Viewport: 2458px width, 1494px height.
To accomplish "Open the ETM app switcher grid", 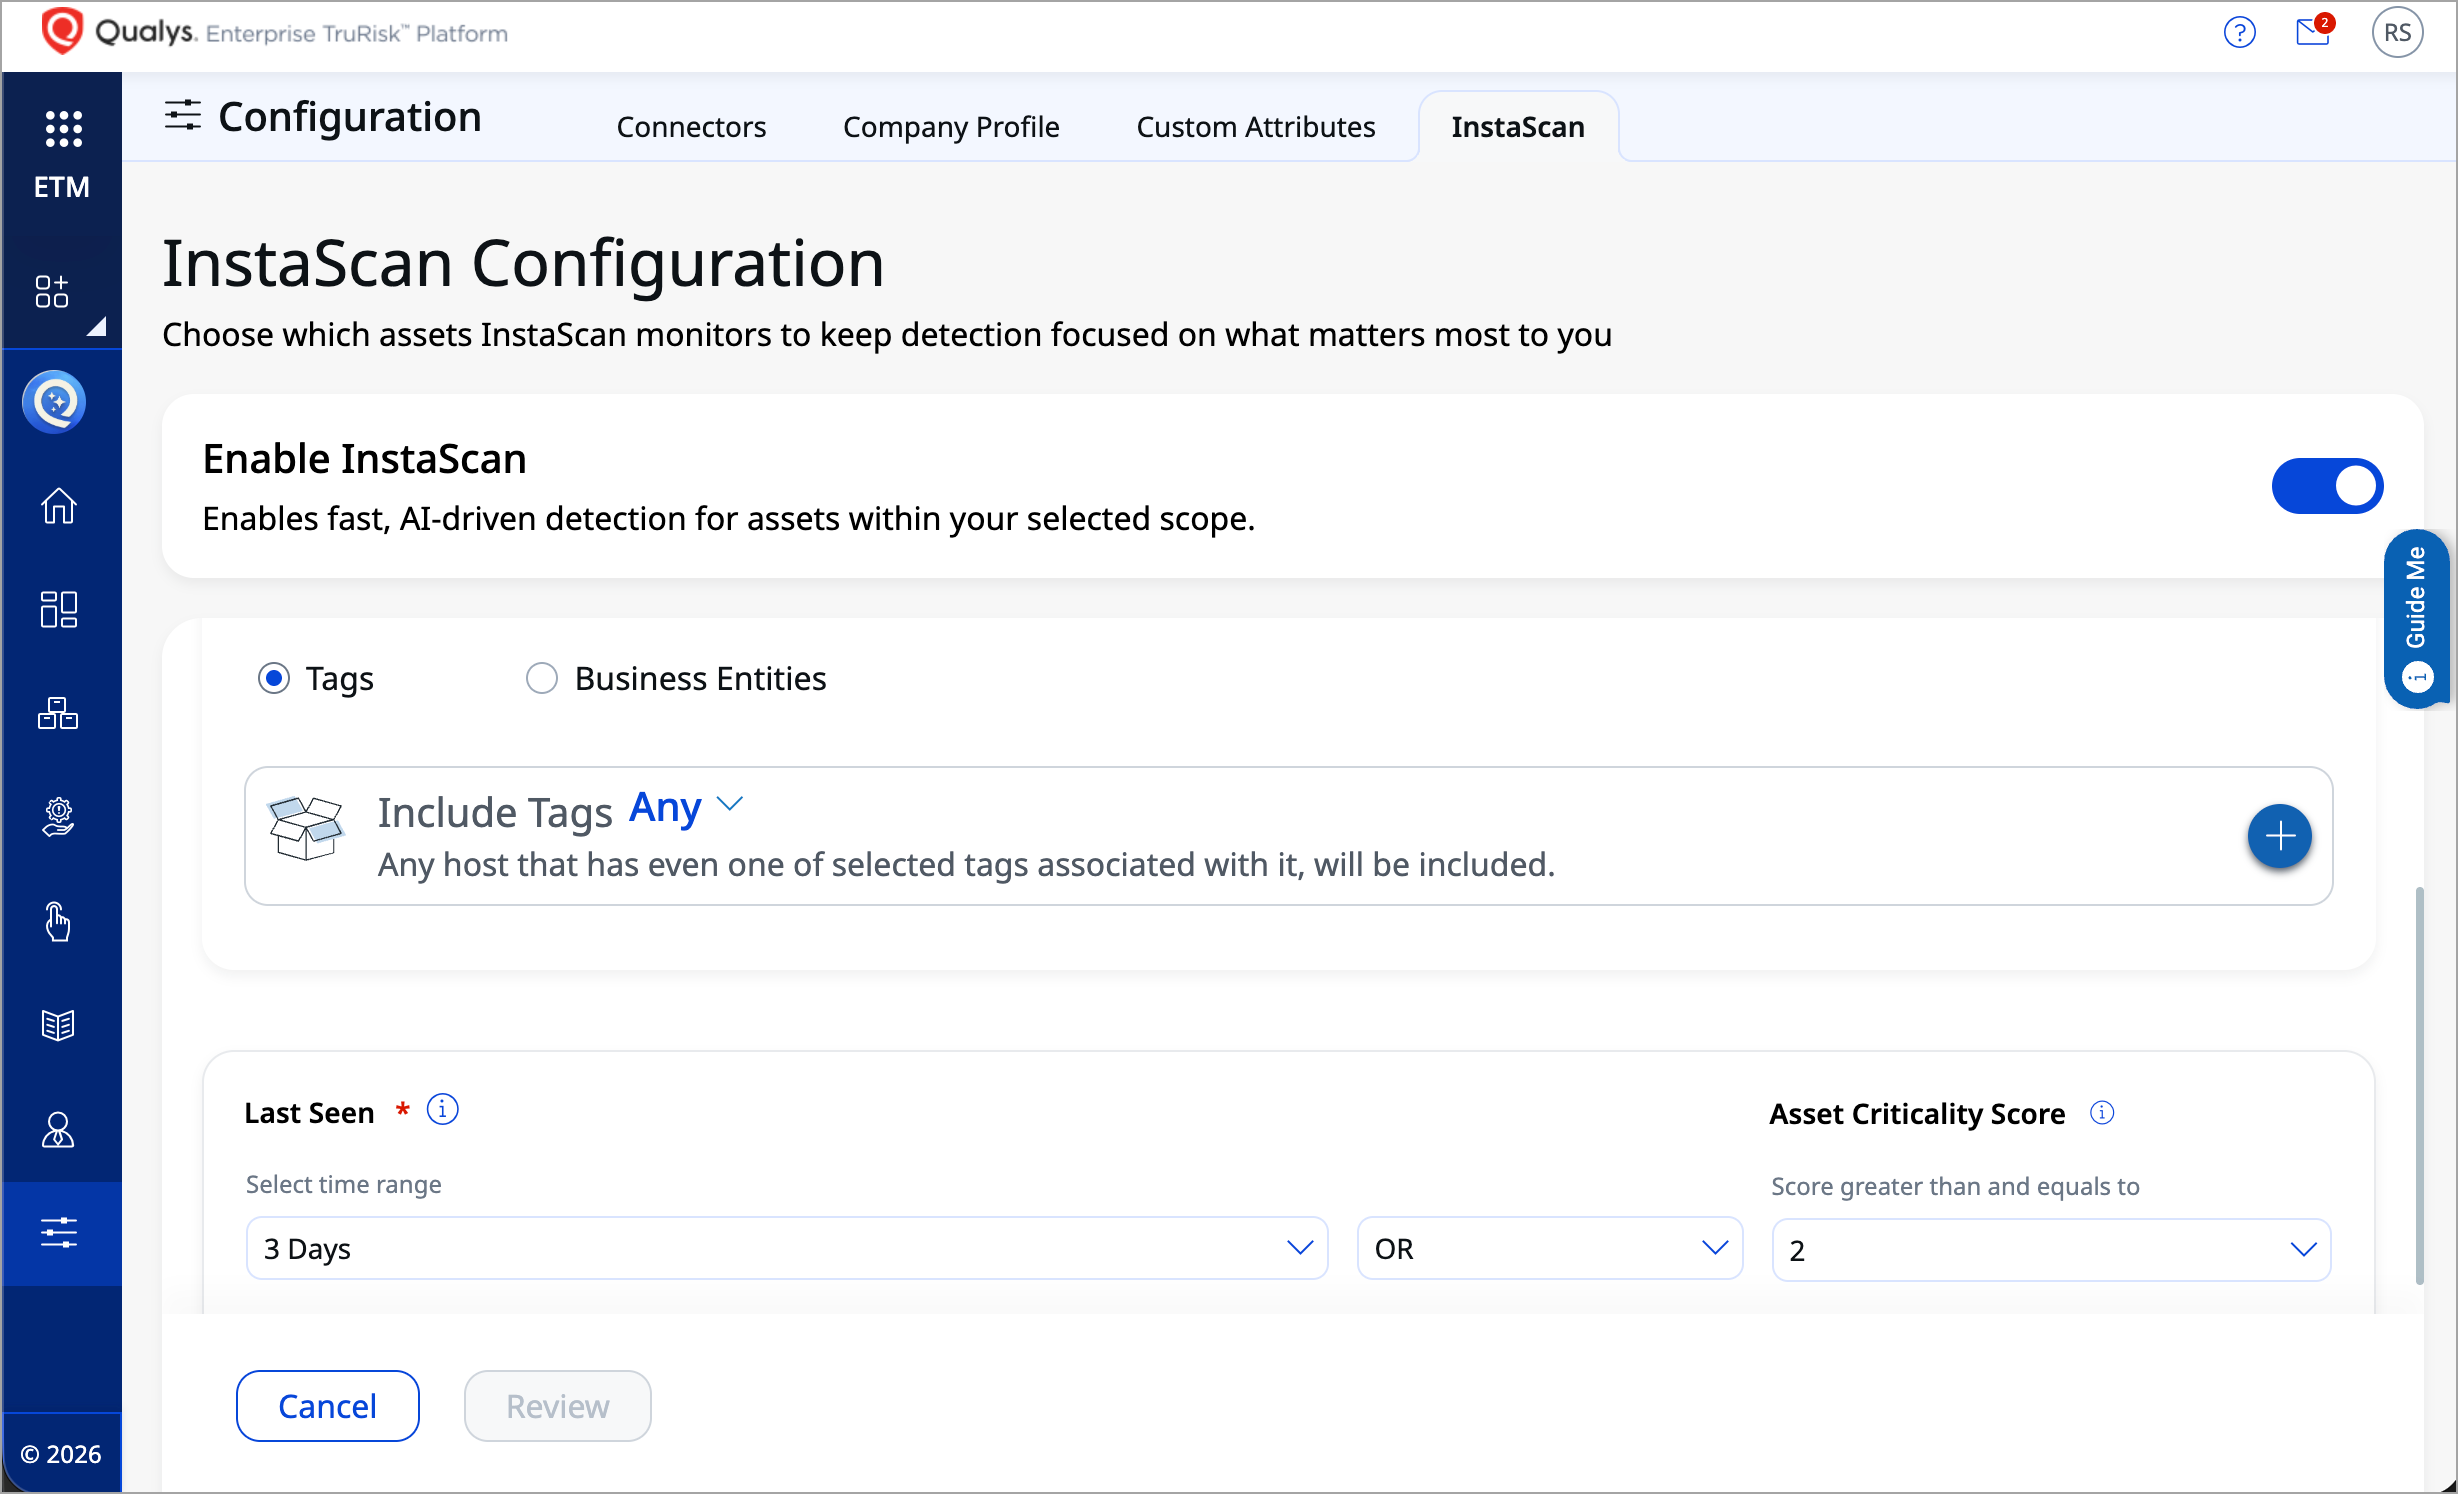I will 63,130.
